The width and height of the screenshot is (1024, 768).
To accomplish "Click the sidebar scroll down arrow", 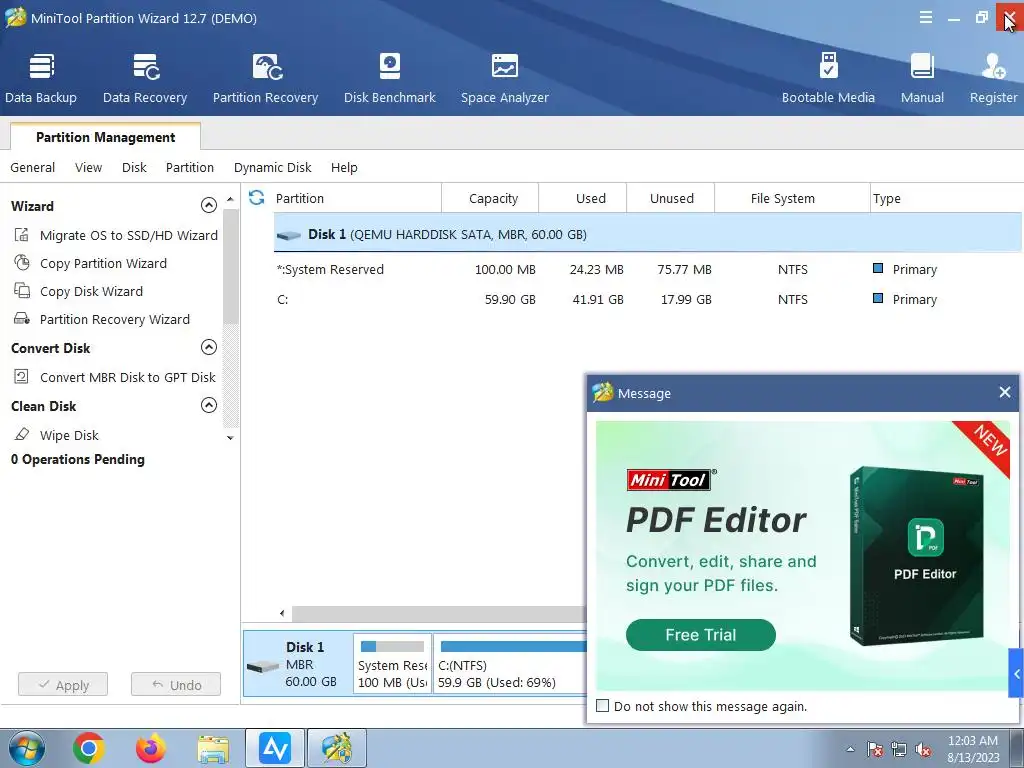I will 230,438.
